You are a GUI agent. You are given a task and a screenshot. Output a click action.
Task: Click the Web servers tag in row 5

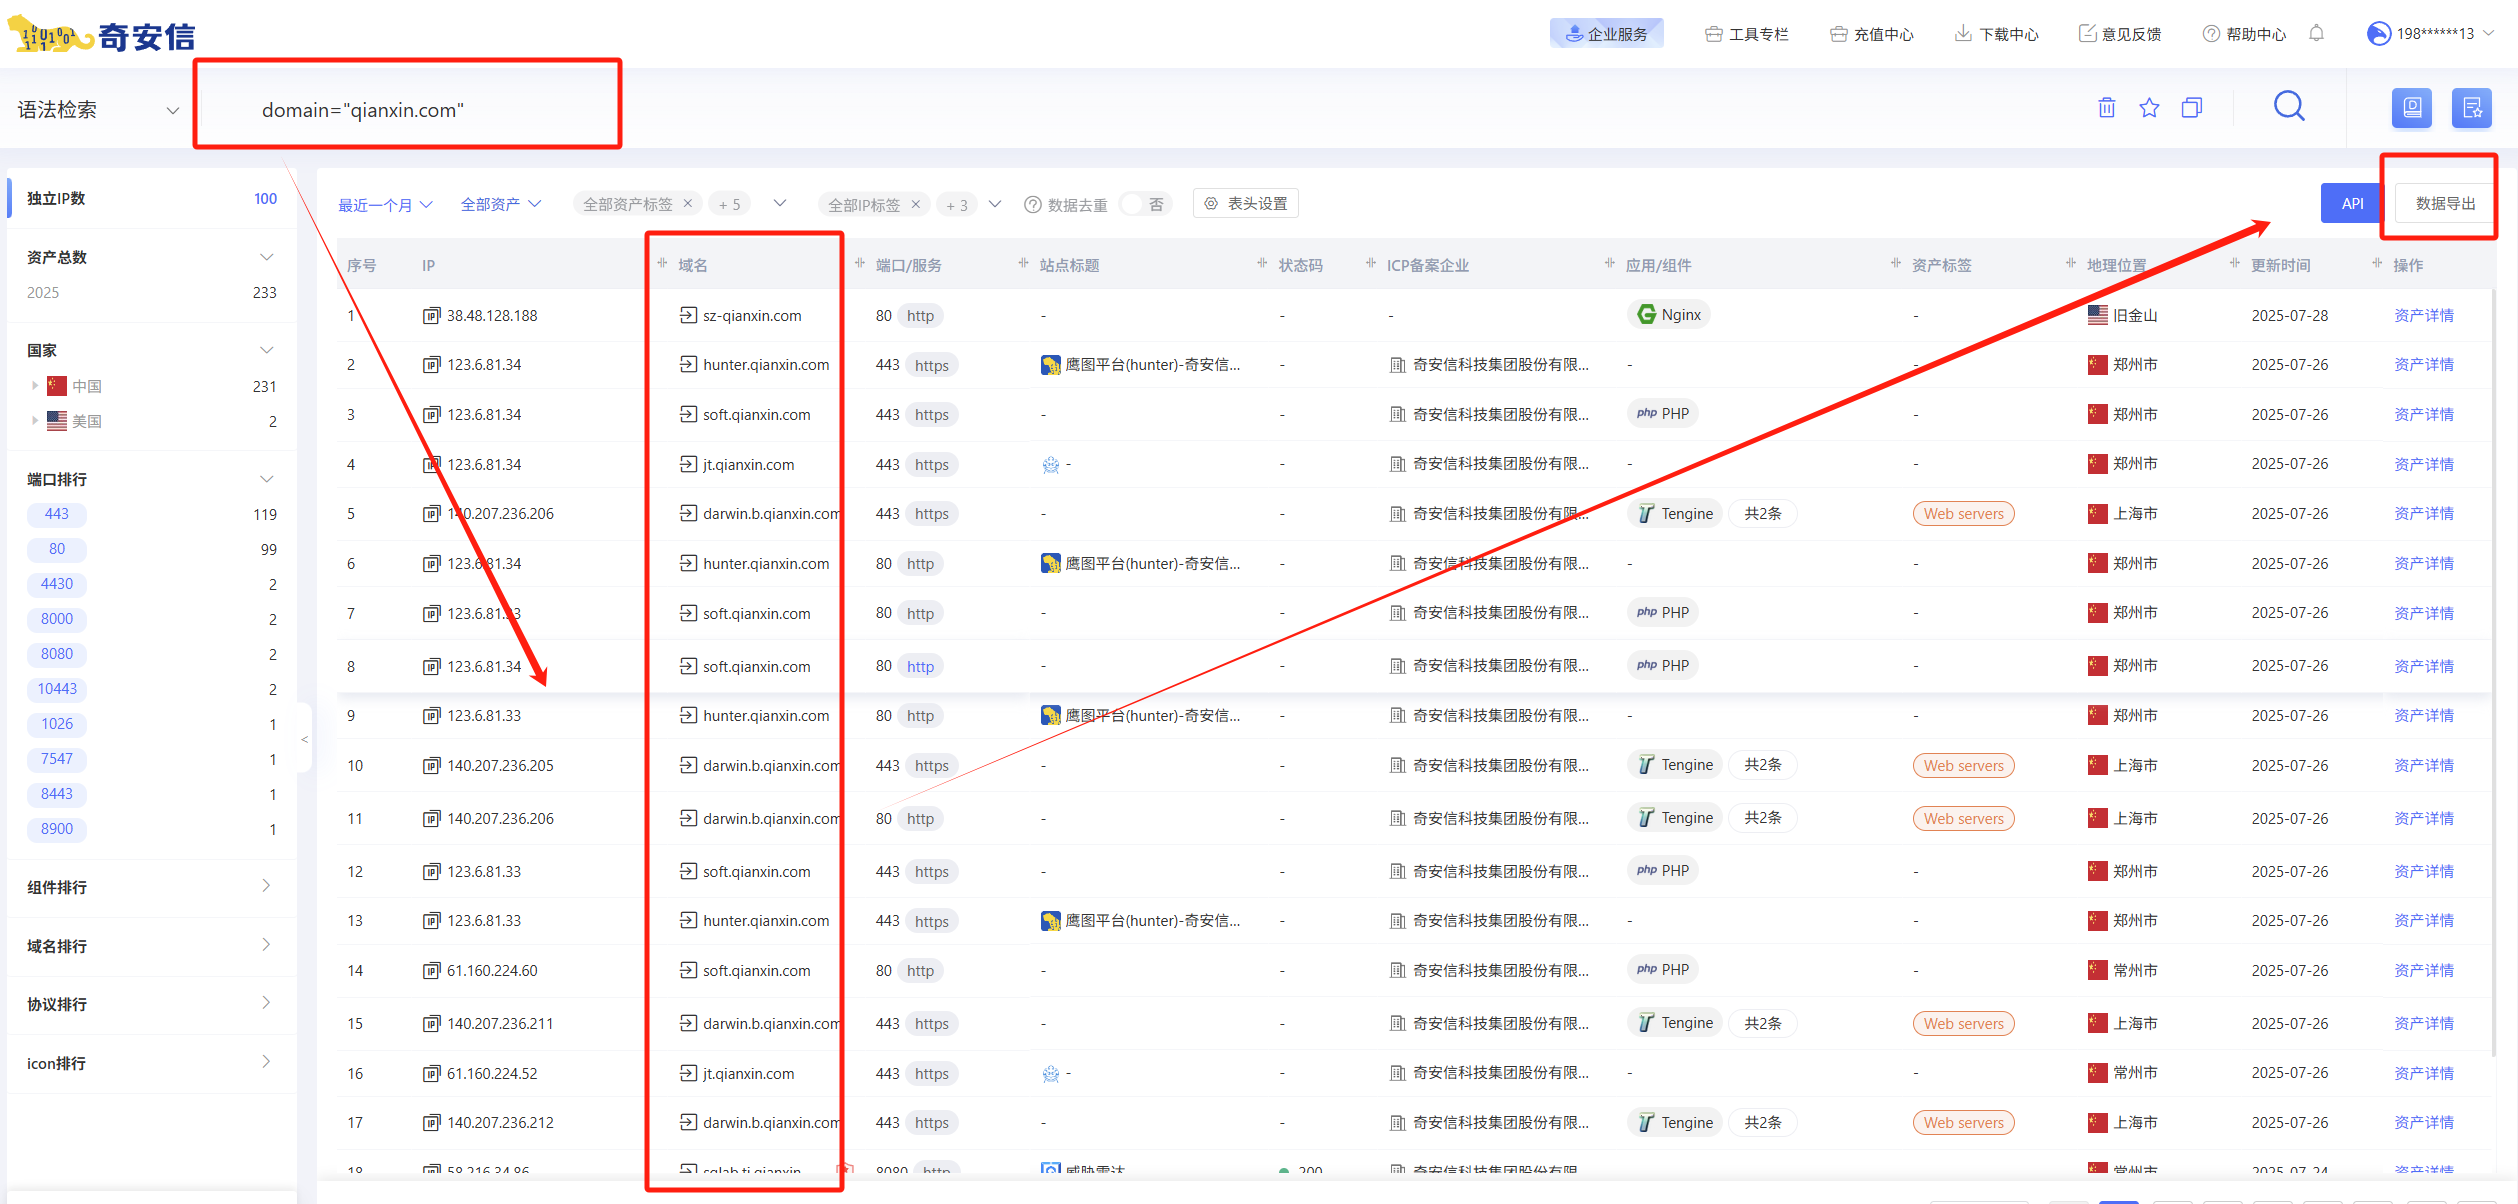coord(1964,514)
